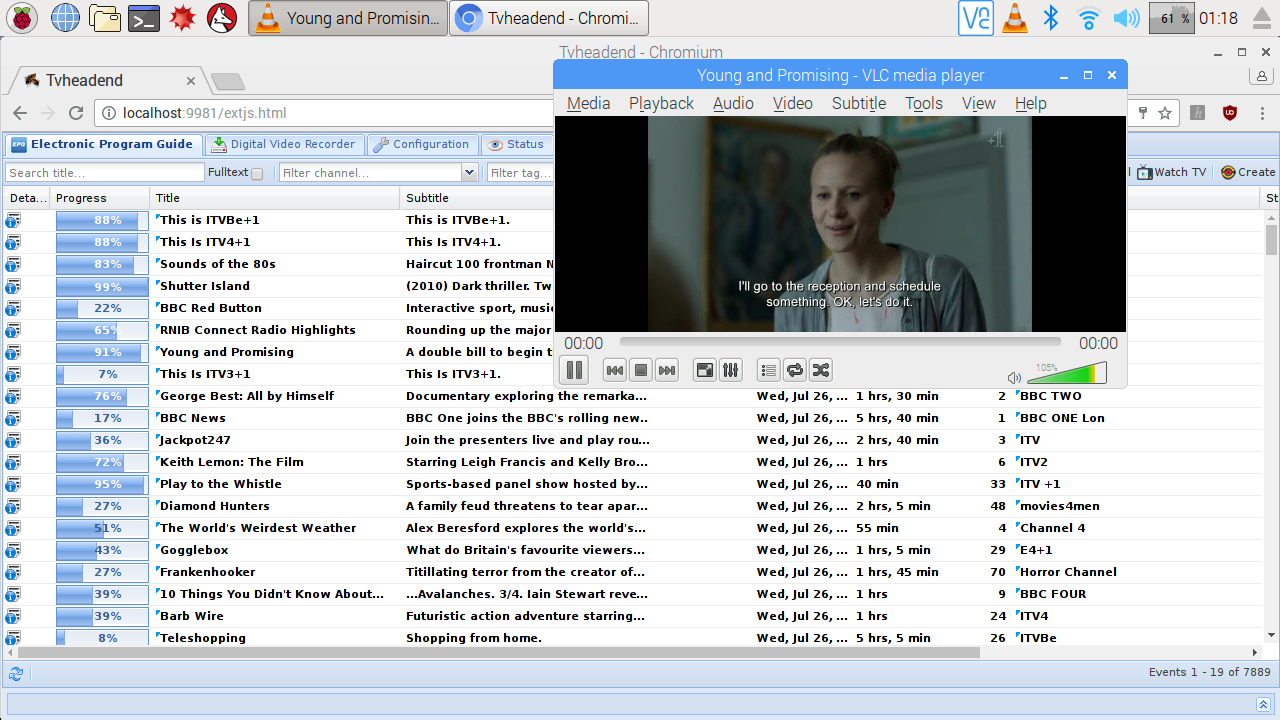Toggle VLC fullscreen video button
The width and height of the screenshot is (1280, 720).
pos(705,371)
